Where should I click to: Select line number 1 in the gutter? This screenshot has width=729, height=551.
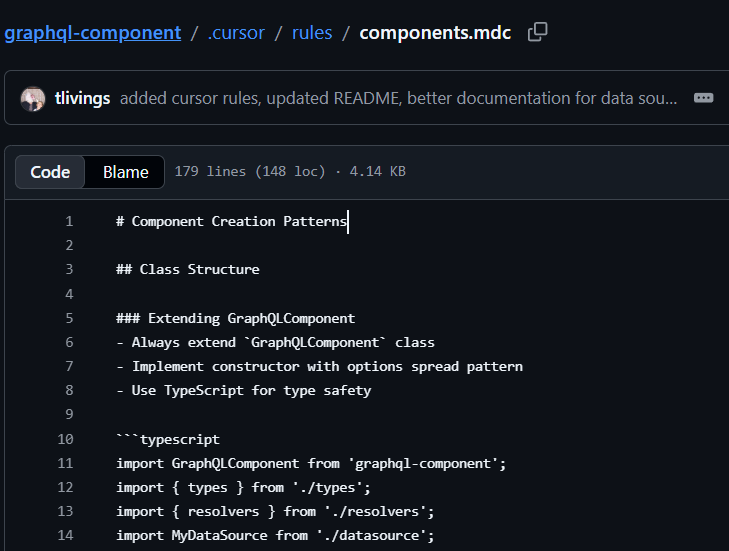pos(69,221)
